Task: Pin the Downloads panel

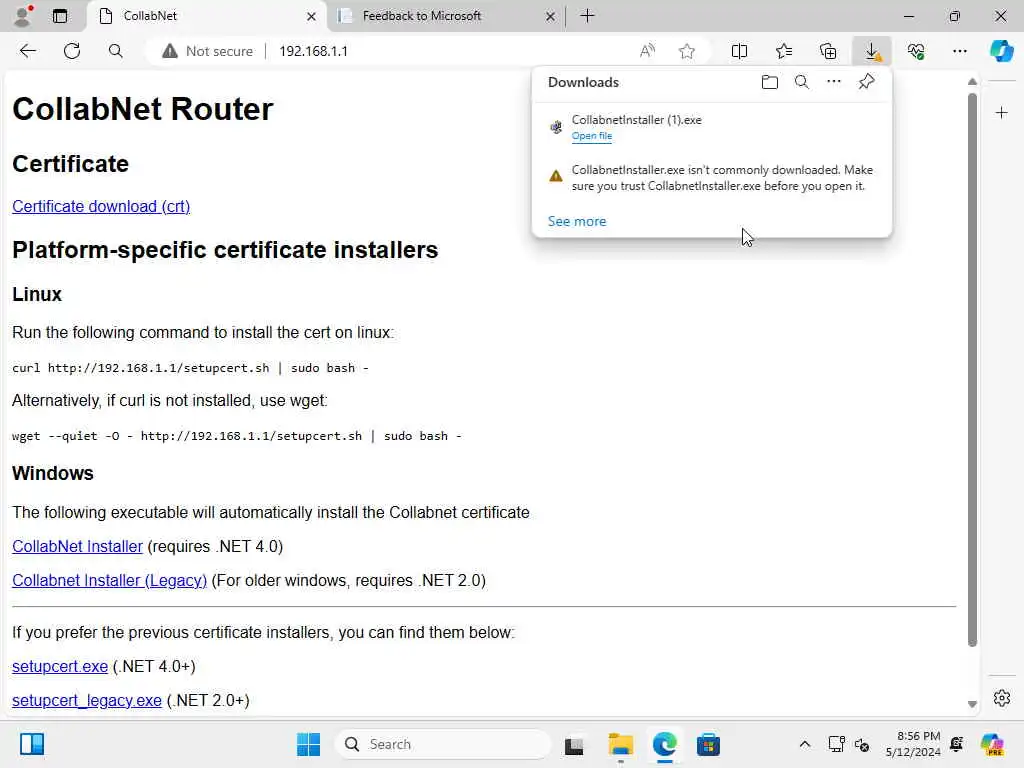Action: pos(867,82)
